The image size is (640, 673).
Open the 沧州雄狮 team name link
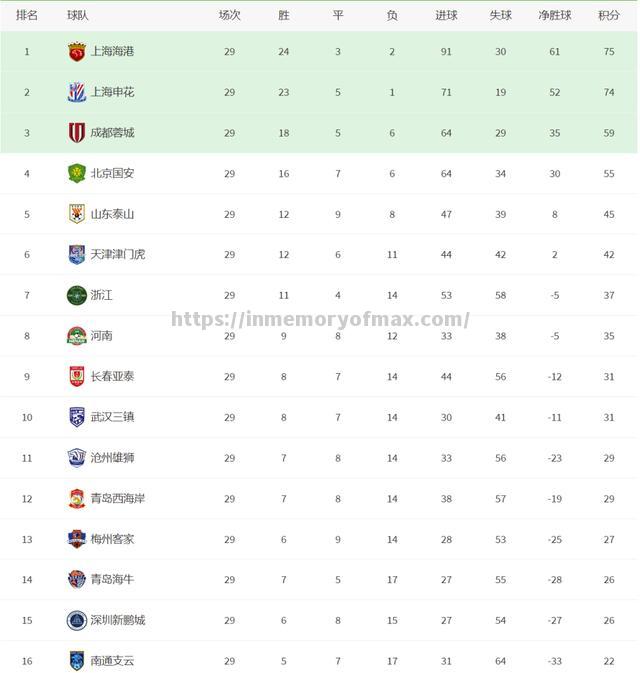coord(112,458)
